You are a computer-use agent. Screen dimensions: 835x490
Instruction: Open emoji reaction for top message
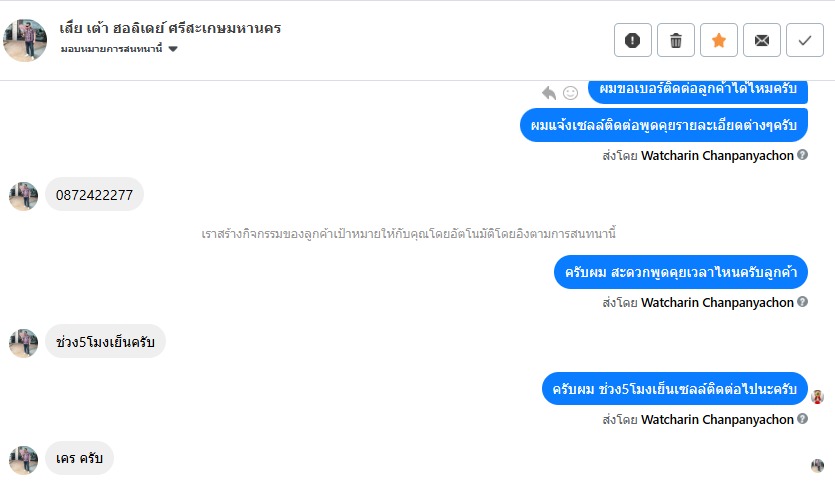pos(571,93)
